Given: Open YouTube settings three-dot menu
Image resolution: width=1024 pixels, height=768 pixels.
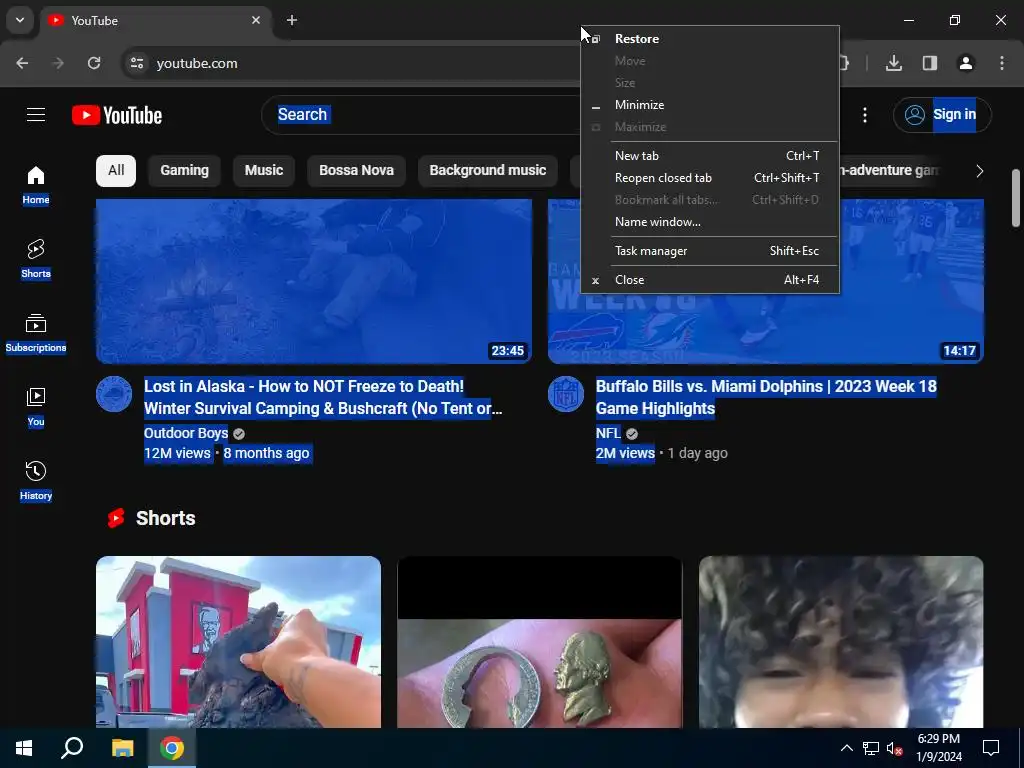Looking at the screenshot, I should tap(865, 115).
